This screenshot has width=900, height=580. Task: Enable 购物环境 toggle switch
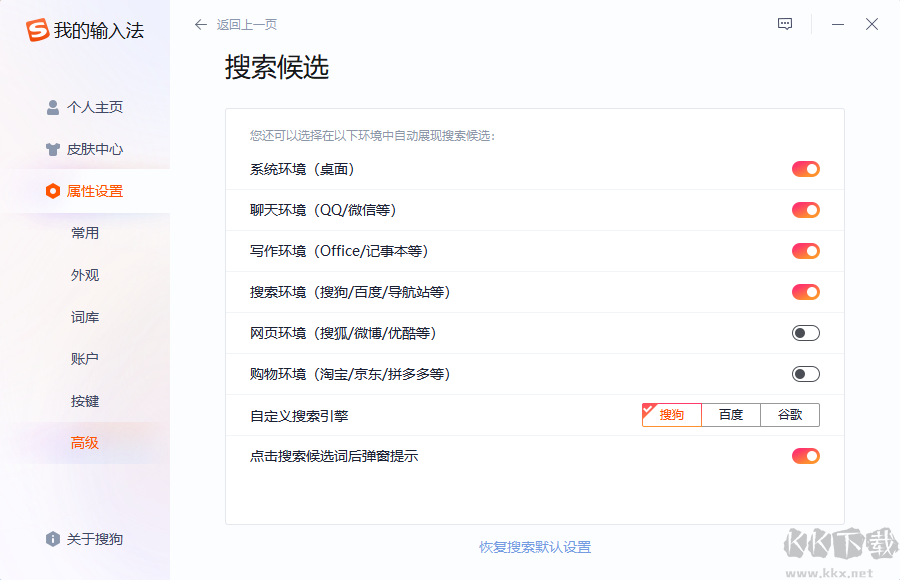point(805,374)
